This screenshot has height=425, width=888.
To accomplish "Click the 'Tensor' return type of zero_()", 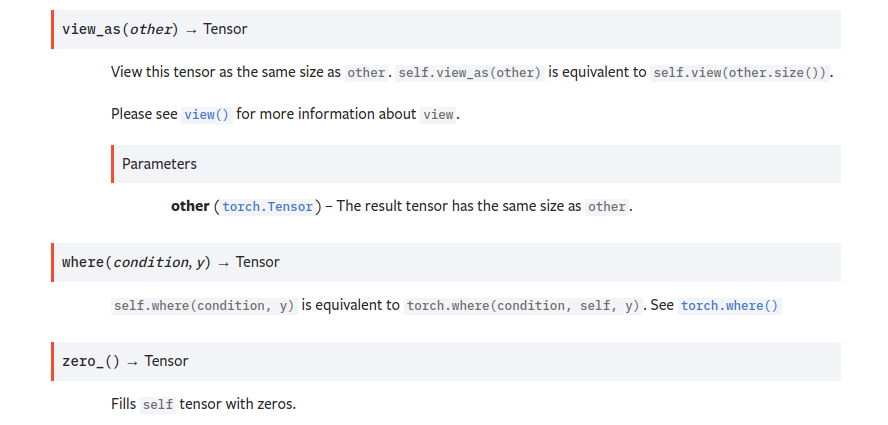I will [166, 361].
